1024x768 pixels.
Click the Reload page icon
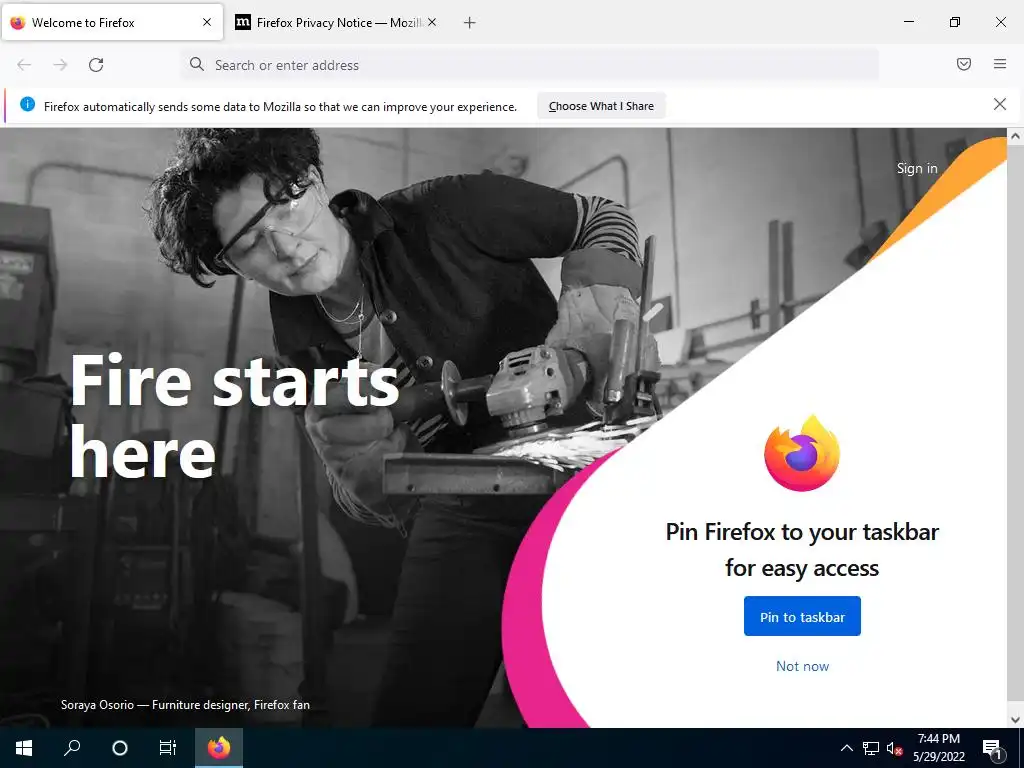click(96, 65)
